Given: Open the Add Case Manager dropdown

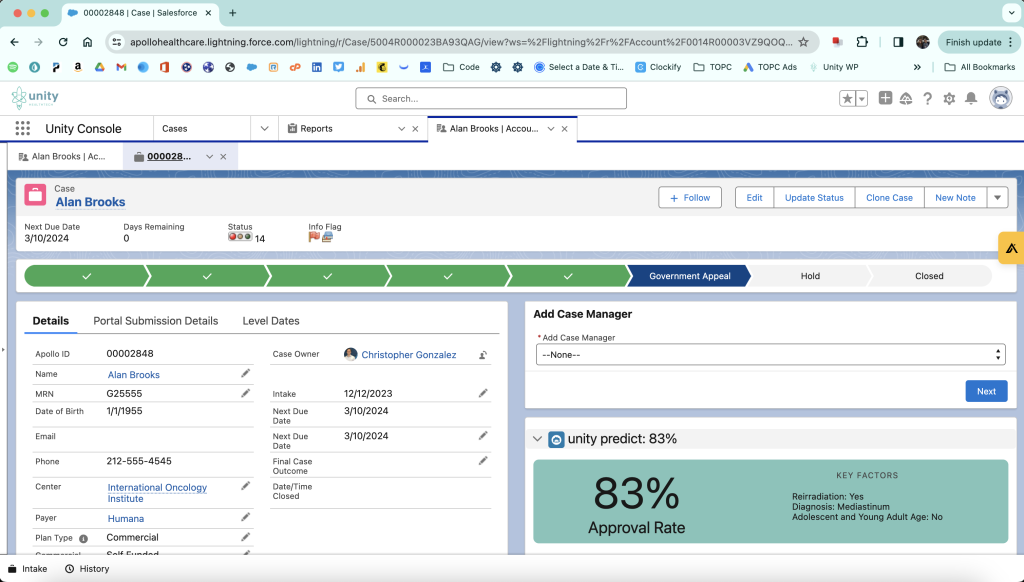Looking at the screenshot, I should point(770,355).
